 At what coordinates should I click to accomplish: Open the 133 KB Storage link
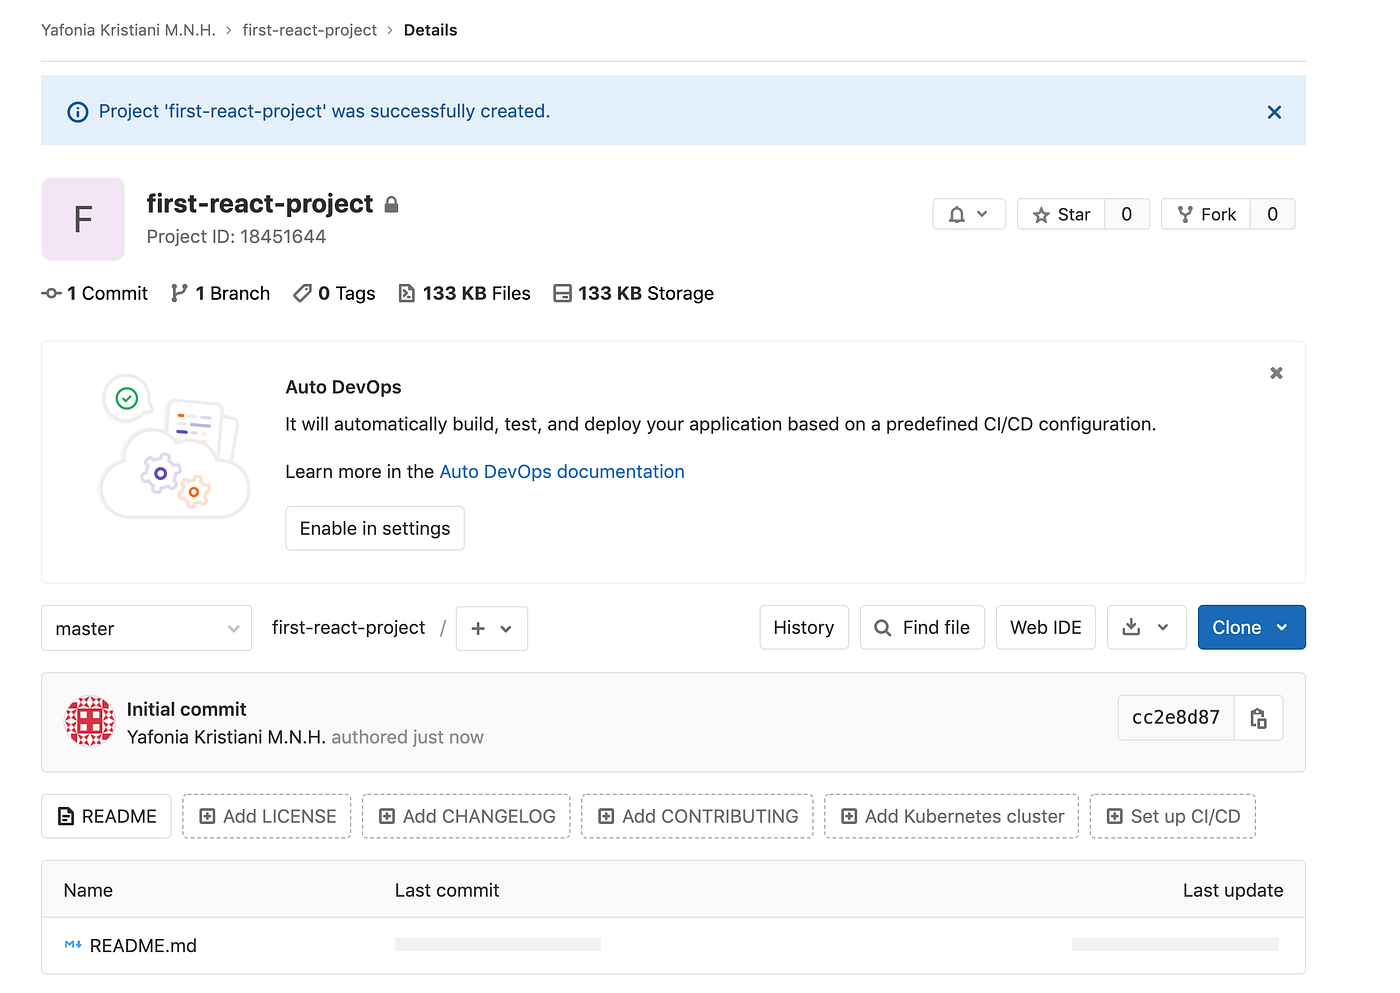pyautogui.click(x=633, y=293)
